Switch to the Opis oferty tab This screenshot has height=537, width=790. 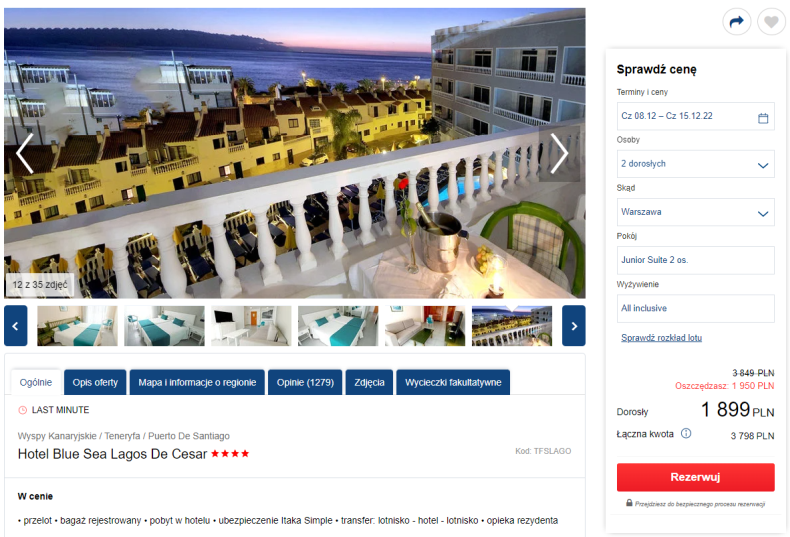tap(95, 382)
